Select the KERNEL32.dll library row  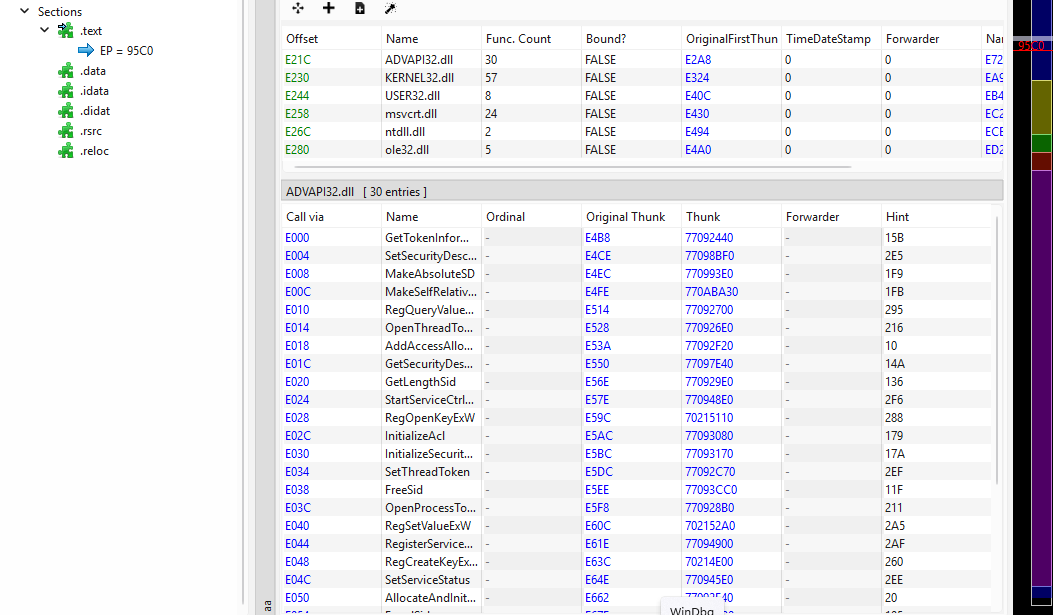(642, 78)
